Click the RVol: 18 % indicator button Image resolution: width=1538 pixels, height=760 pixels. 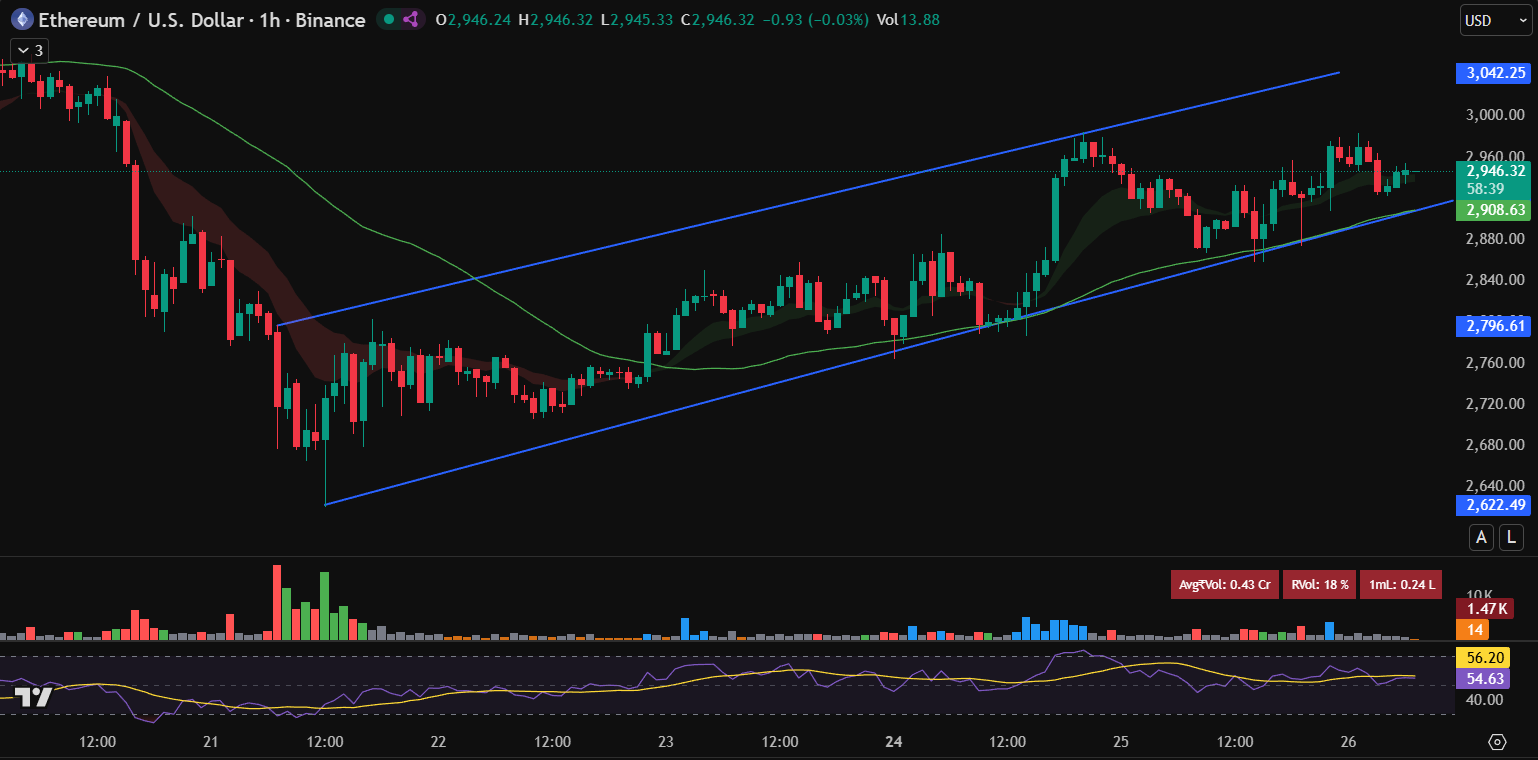click(x=1318, y=584)
